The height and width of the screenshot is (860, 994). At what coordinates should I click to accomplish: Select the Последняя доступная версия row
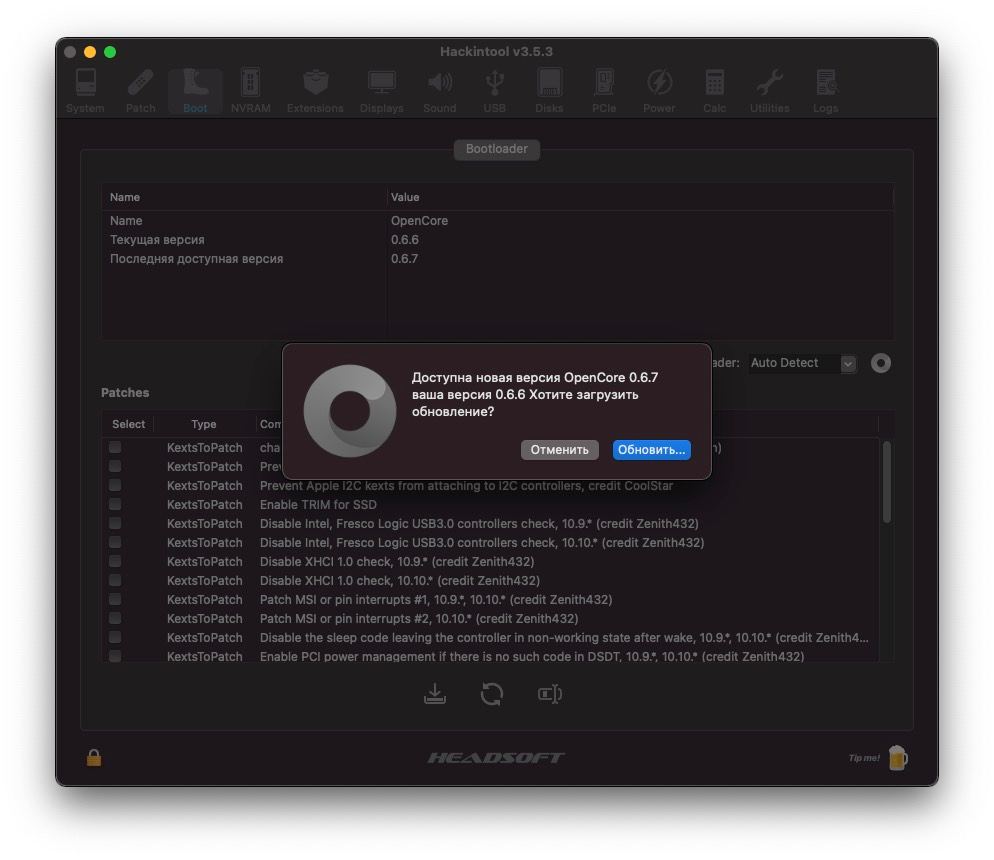click(x=498, y=259)
